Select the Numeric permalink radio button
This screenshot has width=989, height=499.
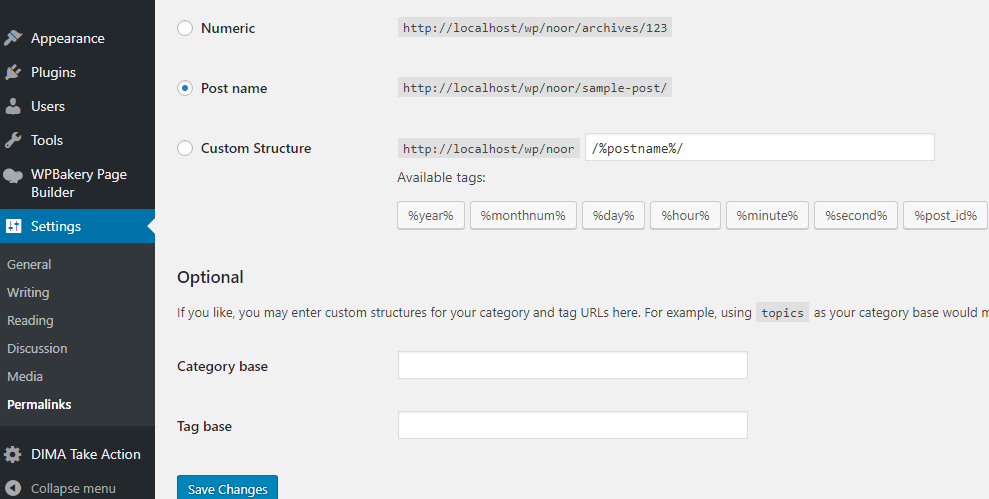(185, 28)
